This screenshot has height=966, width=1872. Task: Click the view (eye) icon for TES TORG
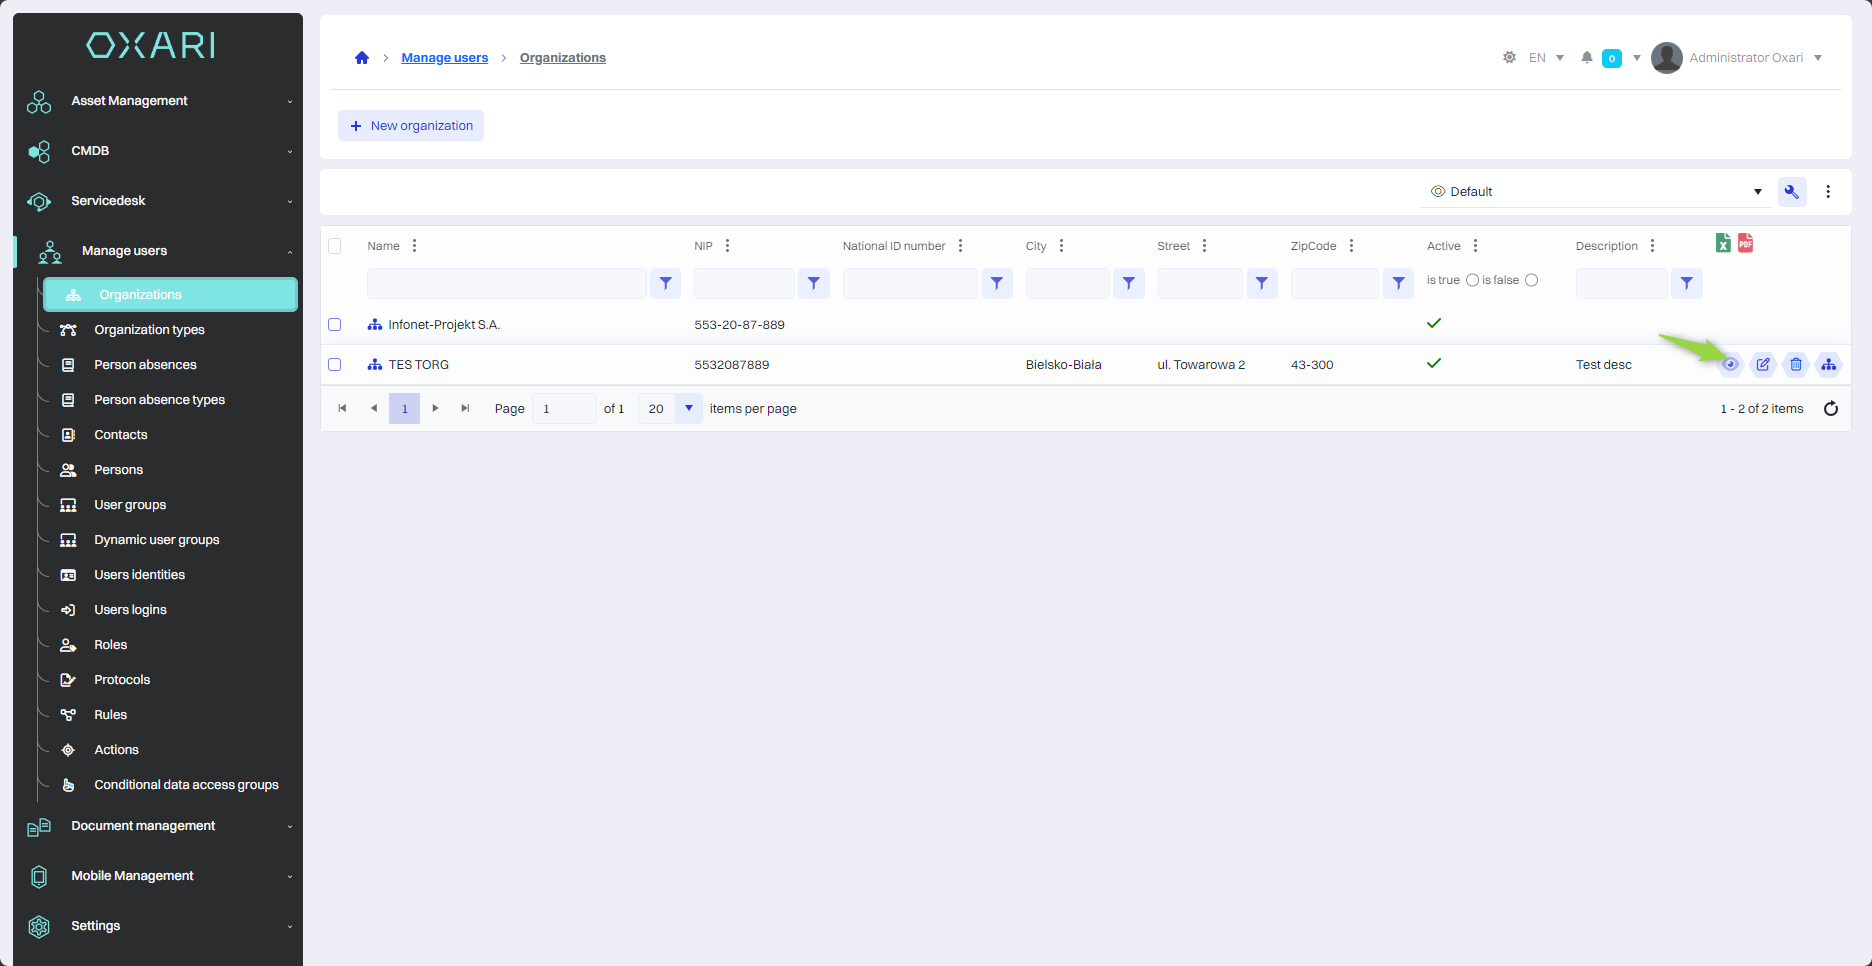click(1730, 365)
